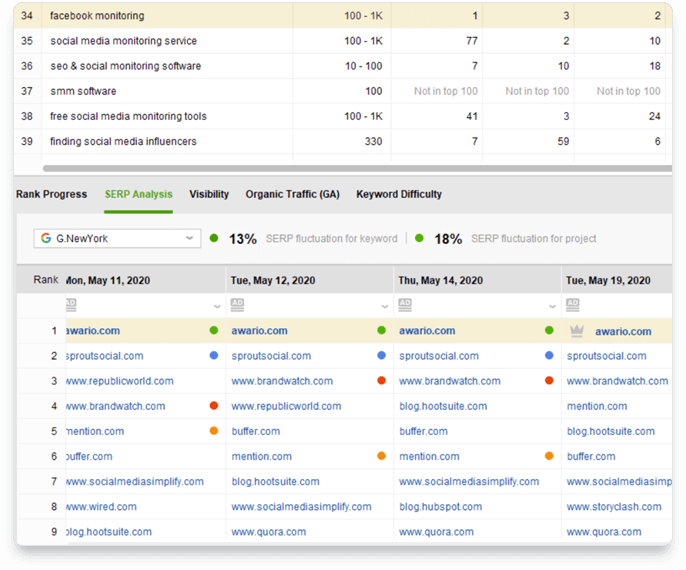The image size is (686, 570).
Task: Expand the ads chevron under Thu, May 14
Action: pyautogui.click(x=552, y=306)
